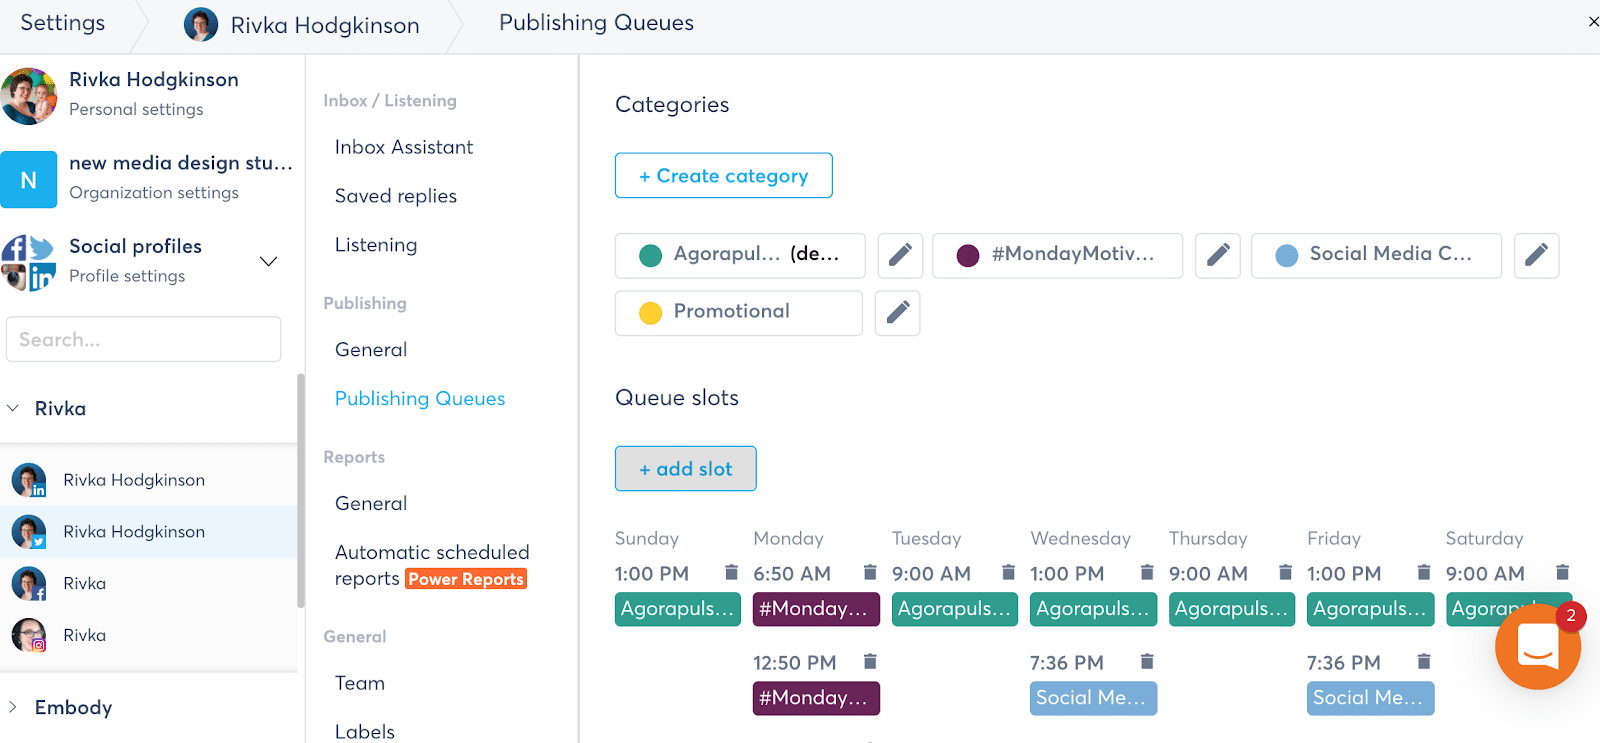Edit the Social Media C... category with its pencil icon

(x=1536, y=255)
